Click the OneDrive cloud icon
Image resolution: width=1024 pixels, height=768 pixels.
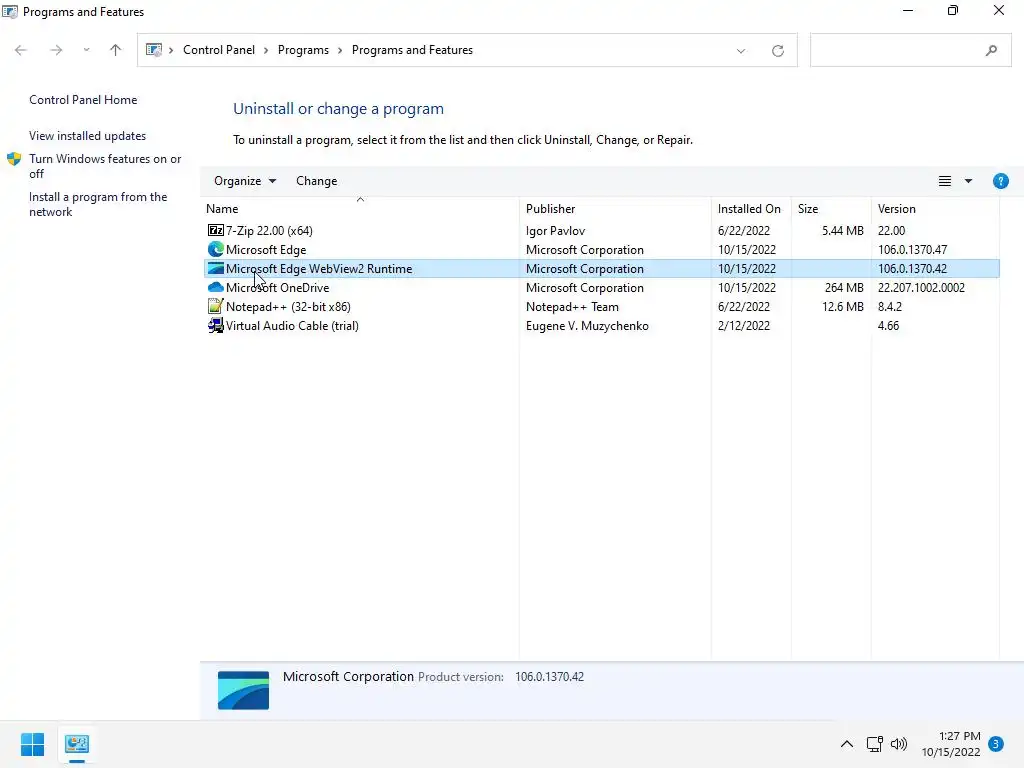tap(216, 287)
